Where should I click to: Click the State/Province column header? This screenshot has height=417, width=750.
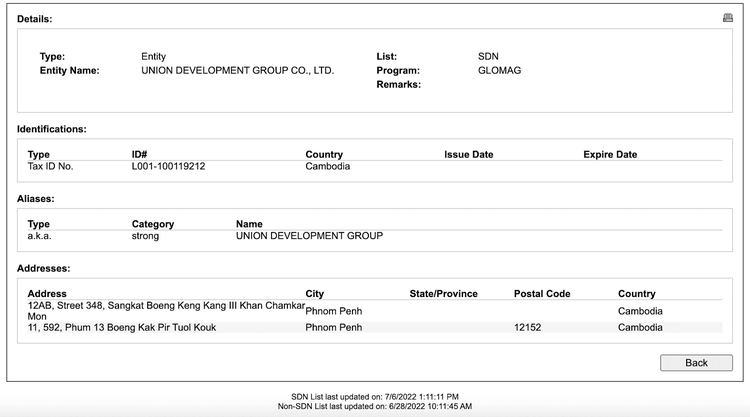click(443, 294)
